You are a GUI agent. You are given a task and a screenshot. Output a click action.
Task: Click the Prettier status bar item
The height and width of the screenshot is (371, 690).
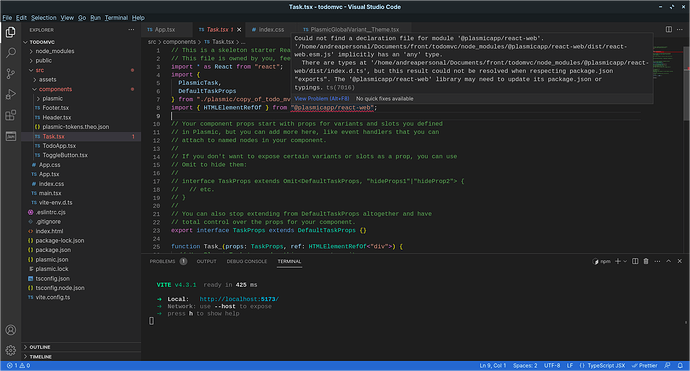[x=645, y=366]
